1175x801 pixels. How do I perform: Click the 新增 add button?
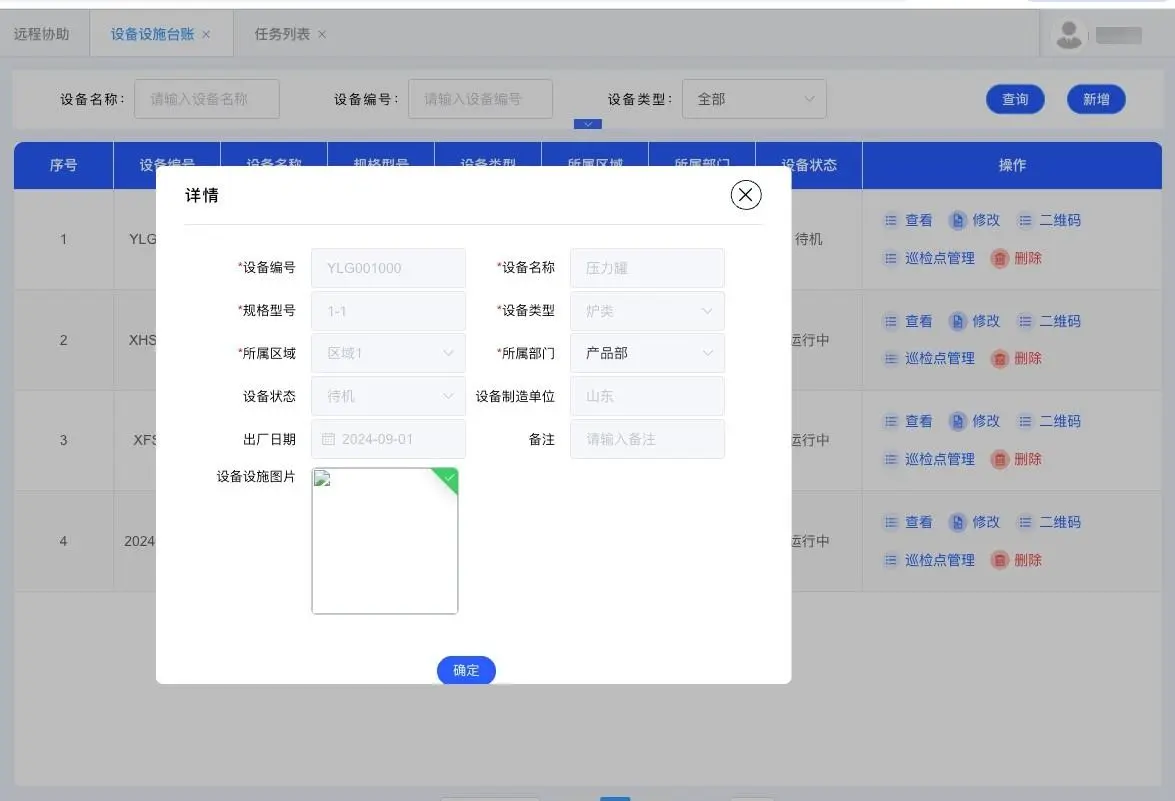coord(1096,99)
